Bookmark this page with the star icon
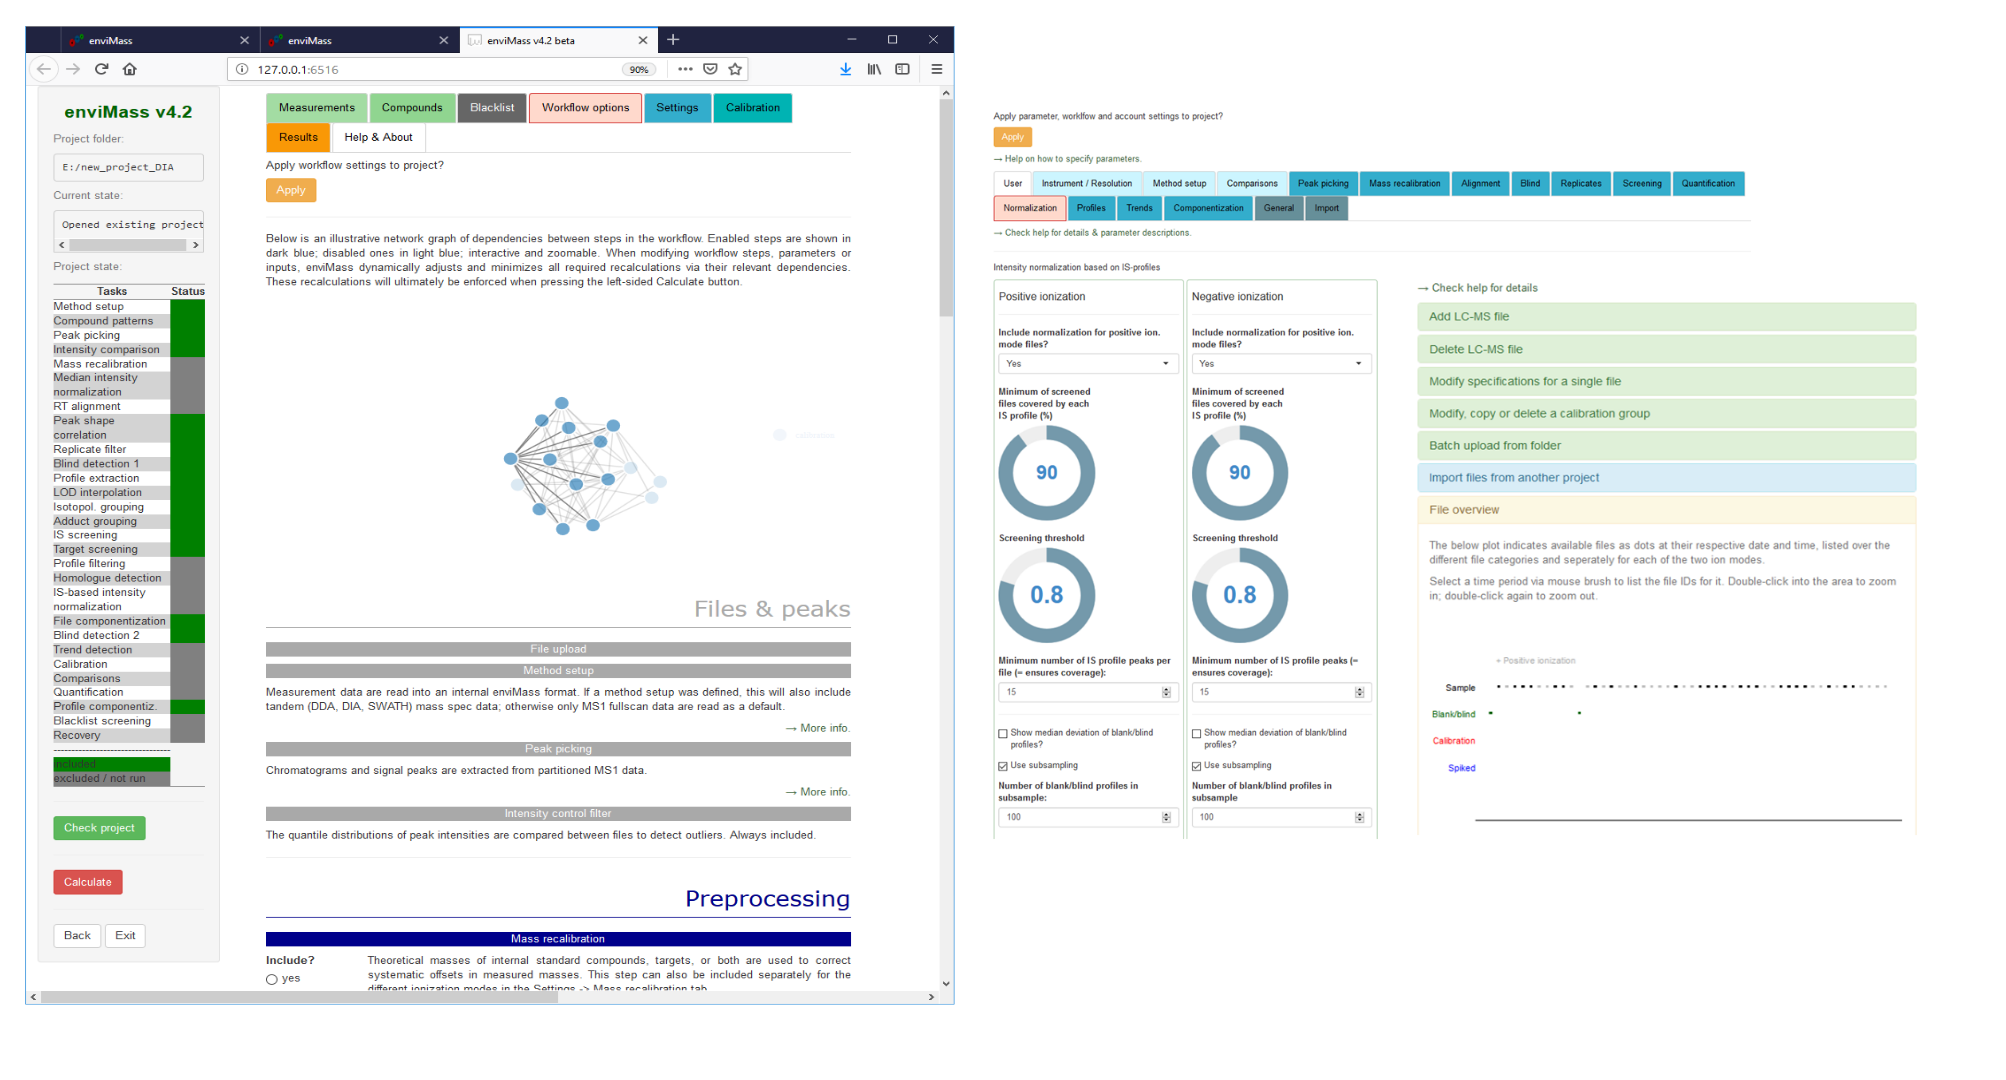 pos(735,69)
